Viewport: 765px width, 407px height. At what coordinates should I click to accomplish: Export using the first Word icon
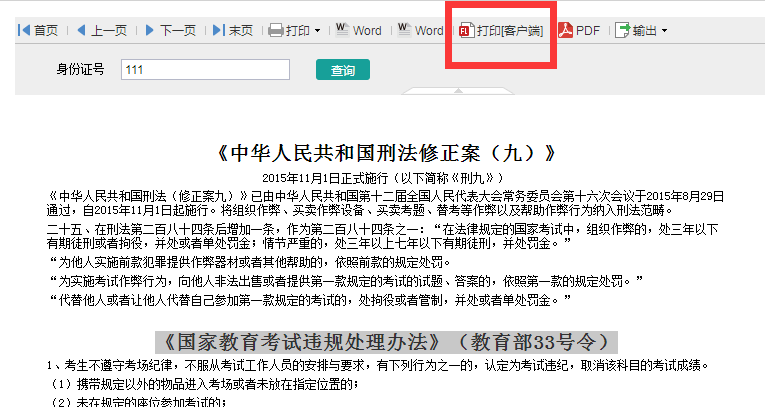point(343,30)
